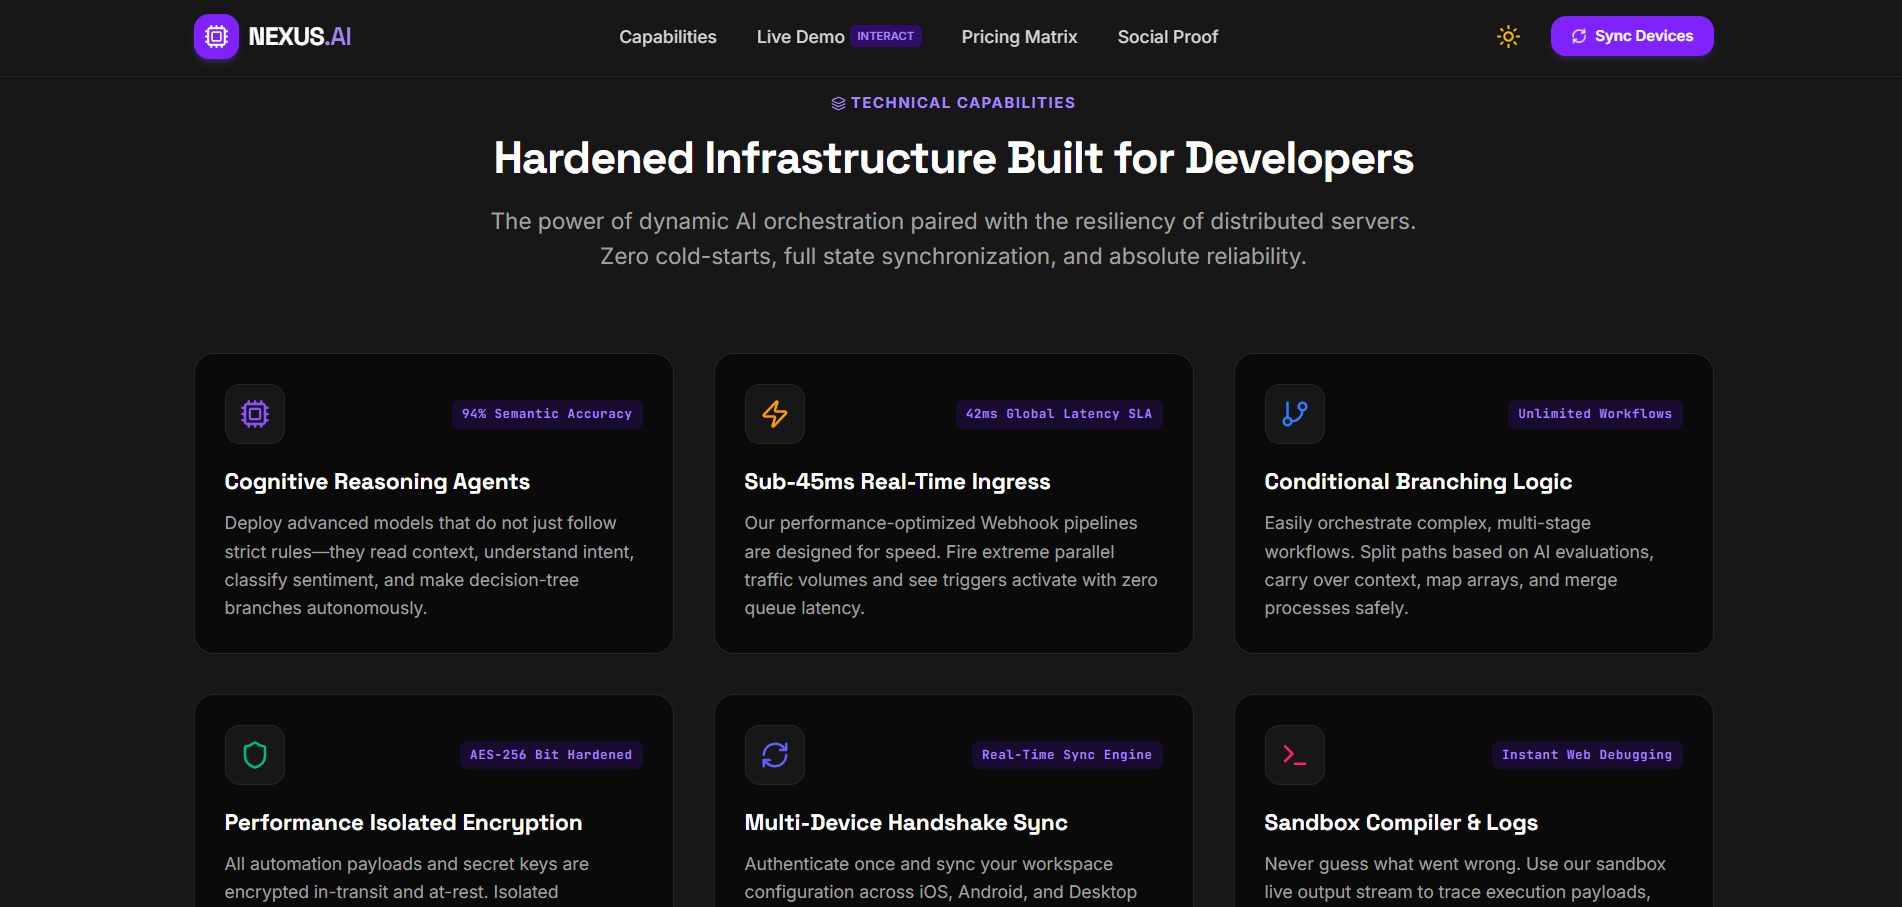Click the INTERACT badge beside Live Demo
This screenshot has width=1902, height=907.
click(x=886, y=36)
